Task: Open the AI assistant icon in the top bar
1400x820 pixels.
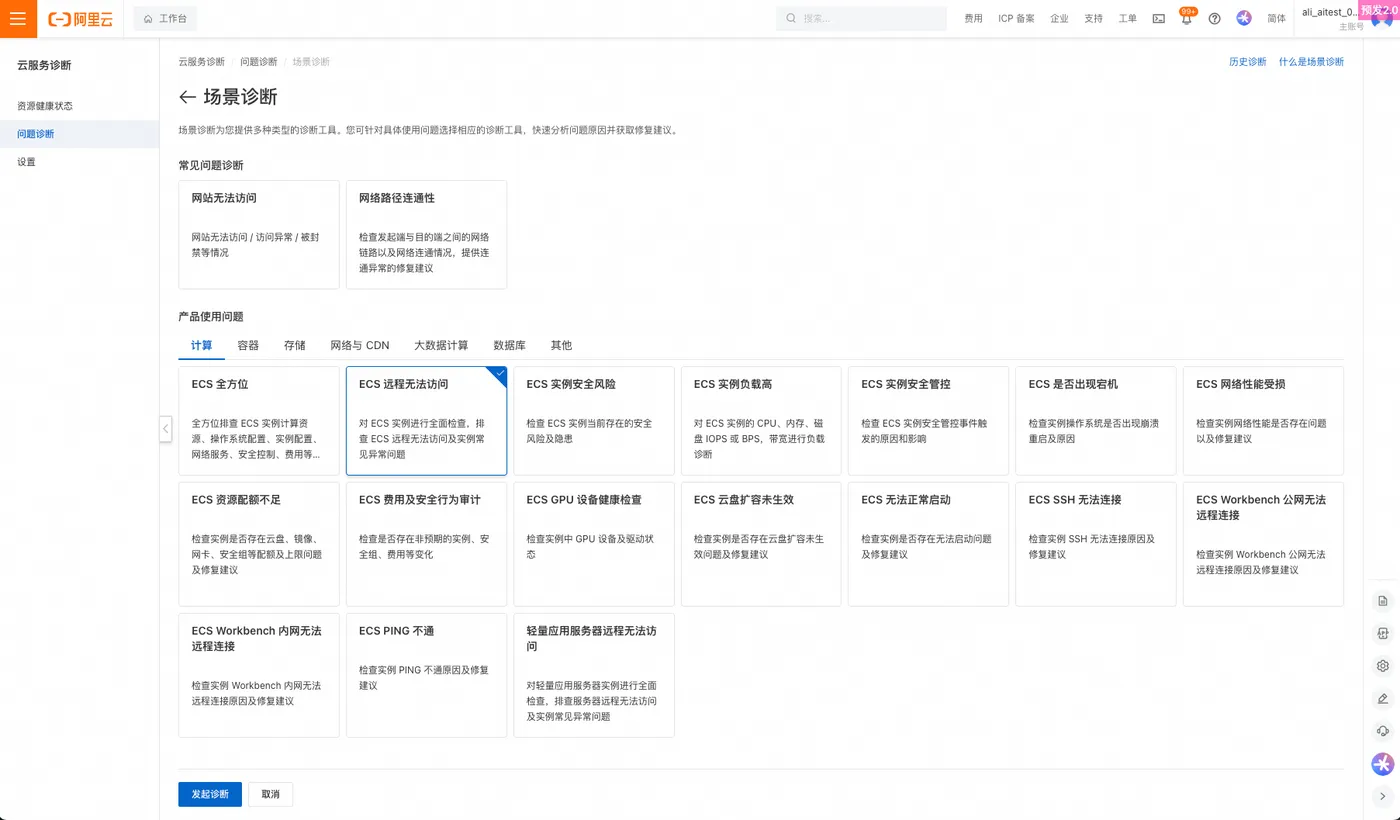Action: pos(1244,19)
